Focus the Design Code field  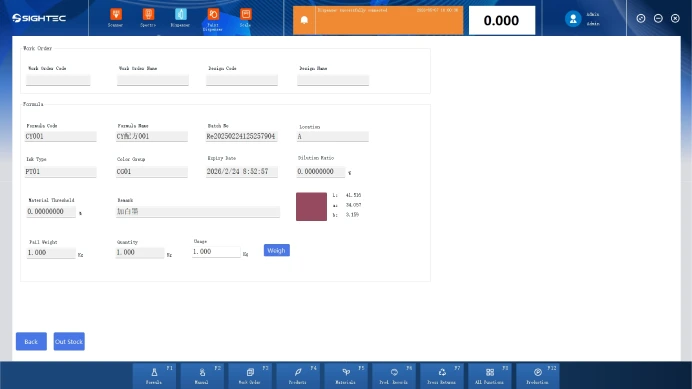coord(242,80)
